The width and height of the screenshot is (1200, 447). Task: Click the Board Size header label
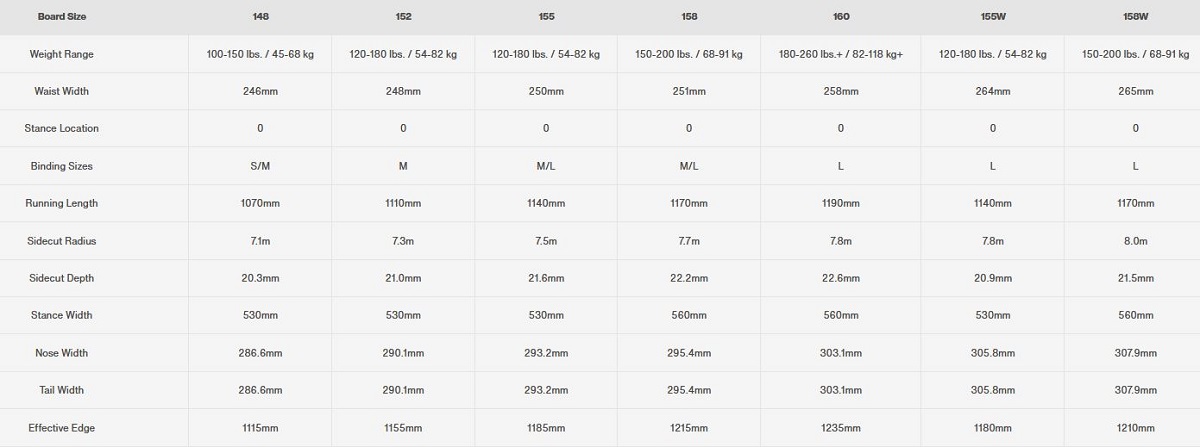point(62,17)
